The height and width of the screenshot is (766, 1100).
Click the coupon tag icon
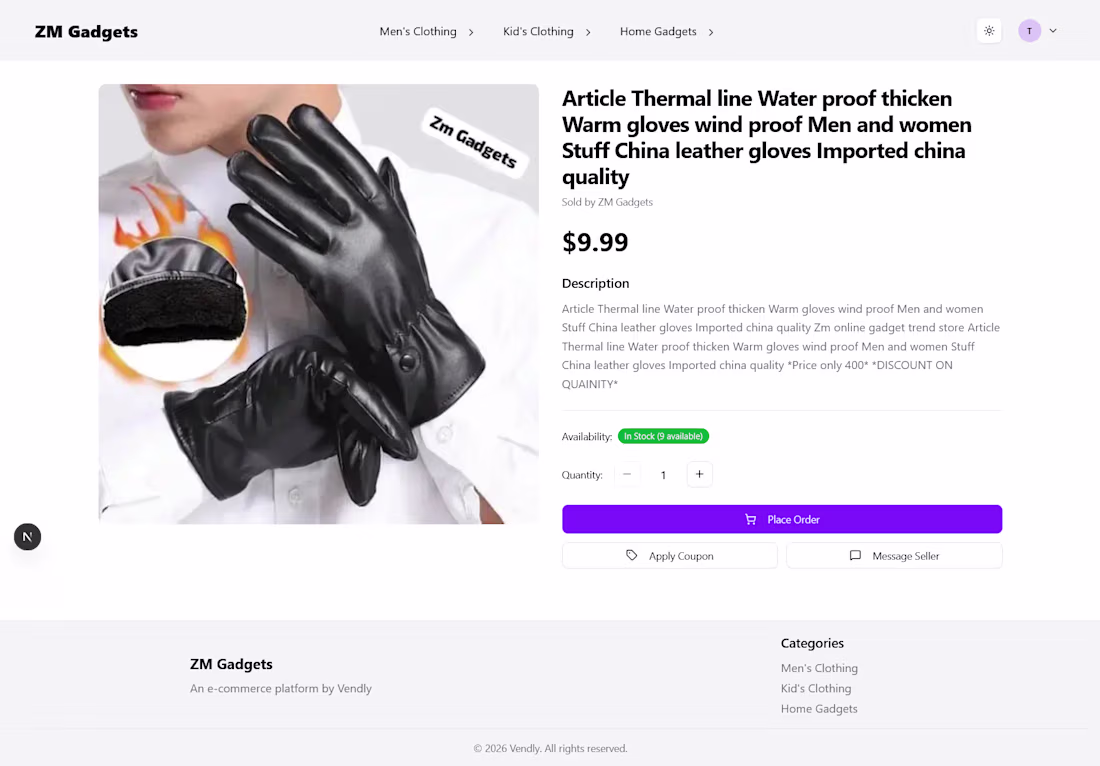[x=631, y=556]
